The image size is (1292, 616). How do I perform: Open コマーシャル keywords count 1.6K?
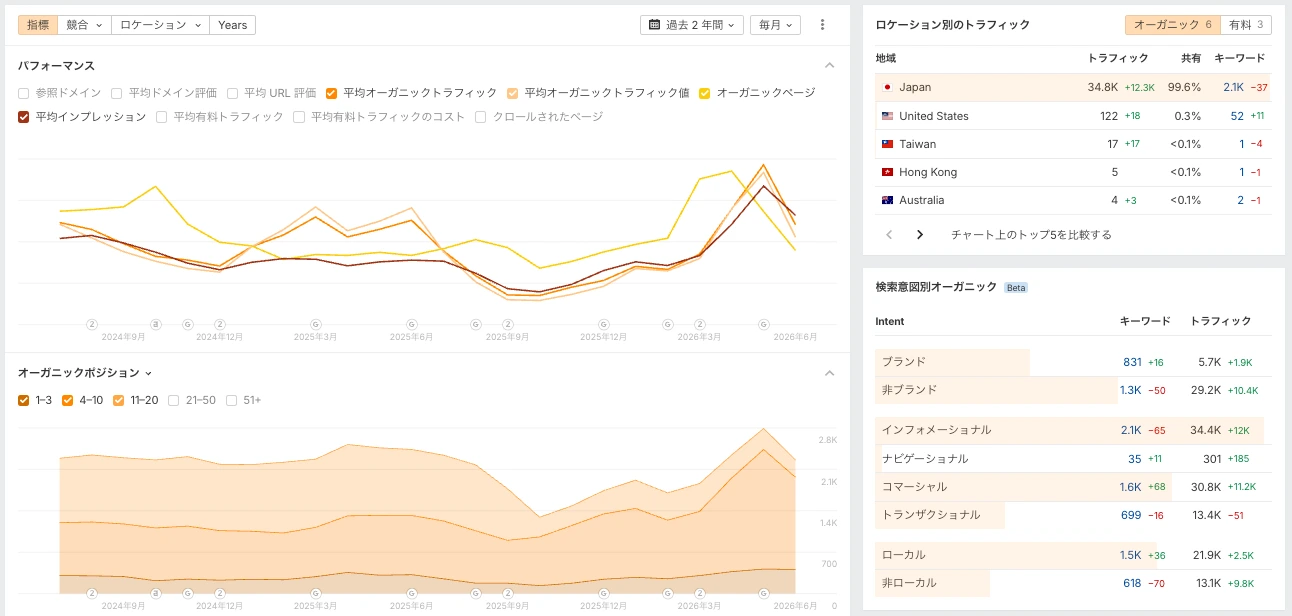pos(1131,487)
